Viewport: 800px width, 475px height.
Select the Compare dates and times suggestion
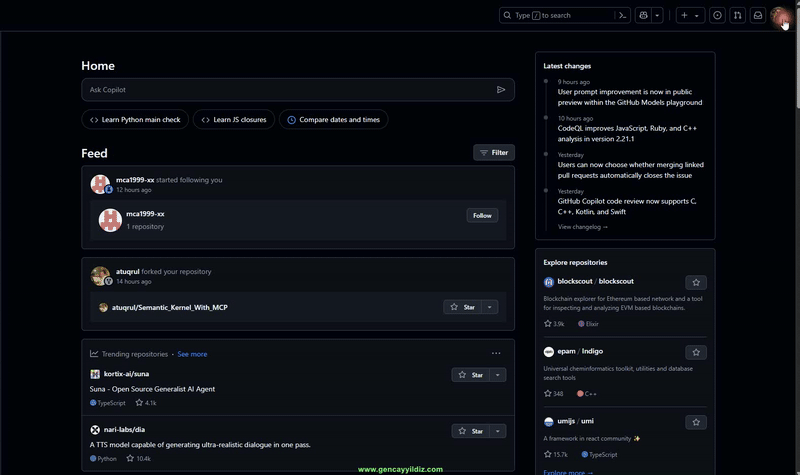pyautogui.click(x=333, y=119)
